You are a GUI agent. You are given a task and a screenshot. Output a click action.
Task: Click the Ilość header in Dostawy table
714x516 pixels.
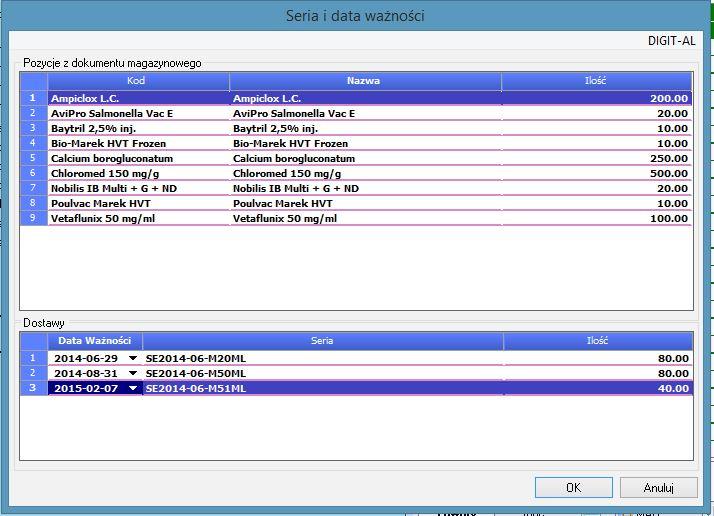click(598, 341)
